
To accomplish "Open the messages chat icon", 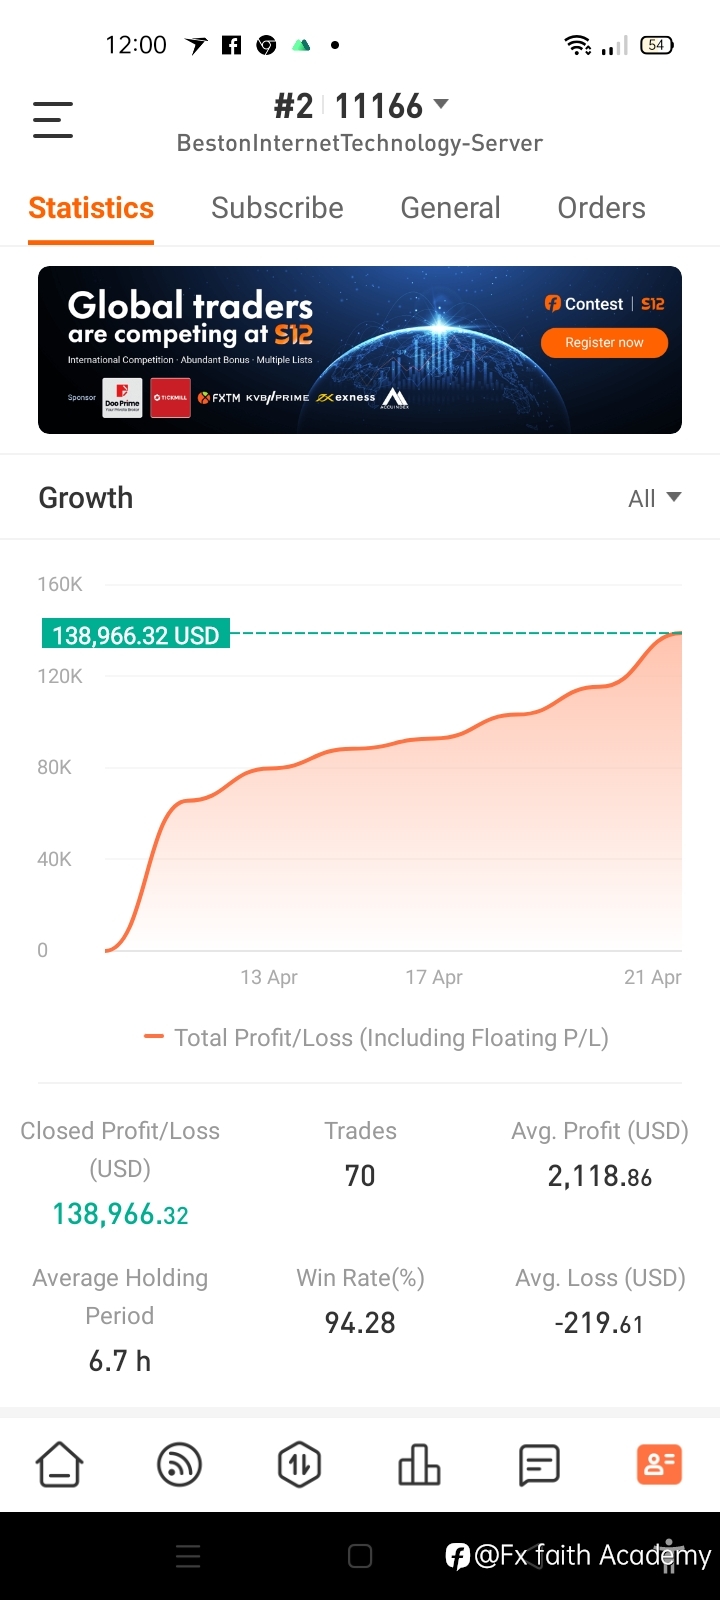I will [539, 1465].
